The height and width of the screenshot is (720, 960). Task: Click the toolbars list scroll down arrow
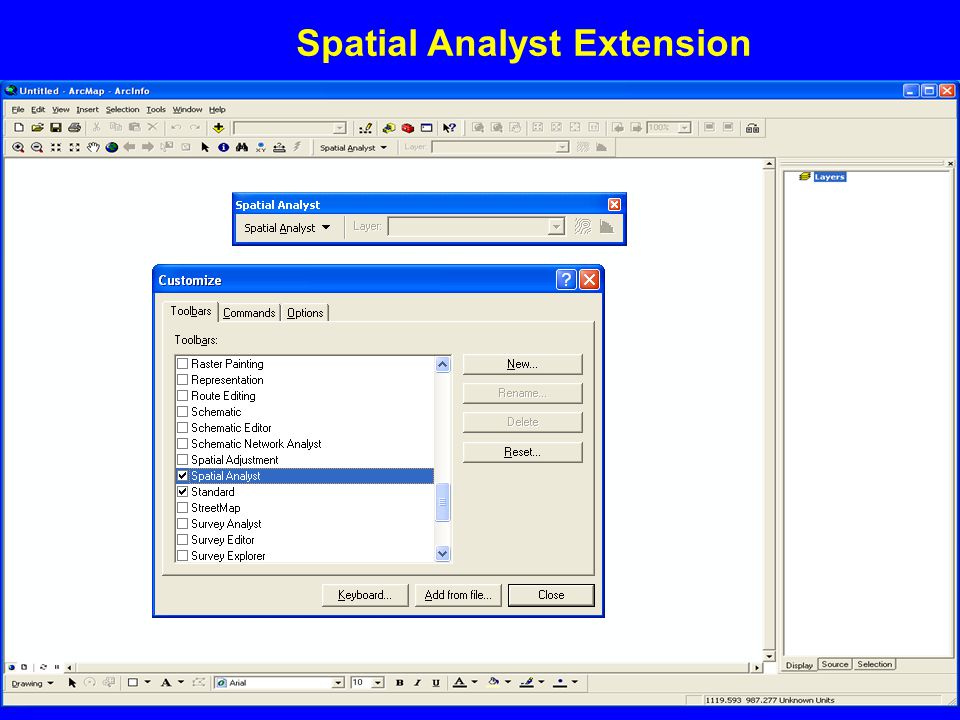(443, 553)
